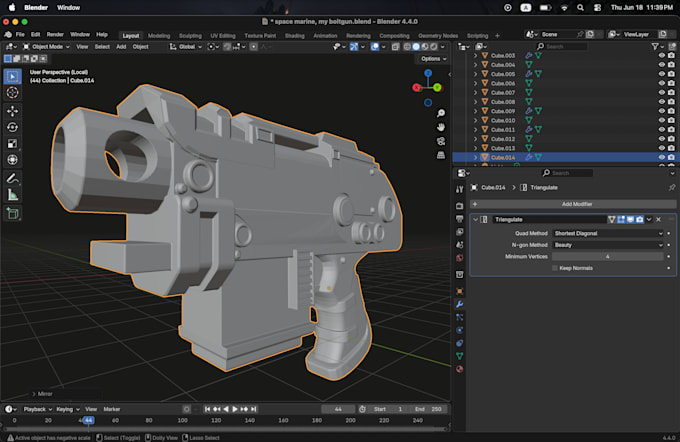Open the World properties tab
The height and width of the screenshot is (442, 680).
click(460, 258)
